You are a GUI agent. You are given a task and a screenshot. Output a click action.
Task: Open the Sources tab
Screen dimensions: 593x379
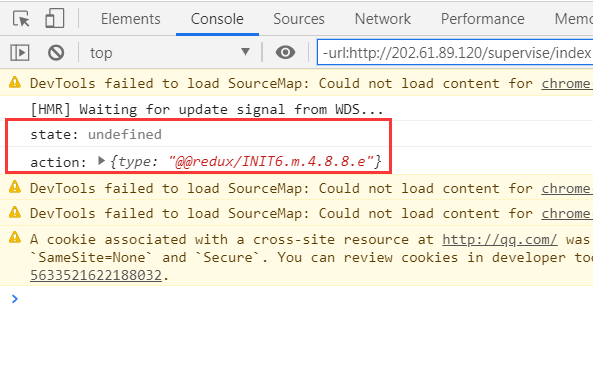pyautogui.click(x=299, y=19)
